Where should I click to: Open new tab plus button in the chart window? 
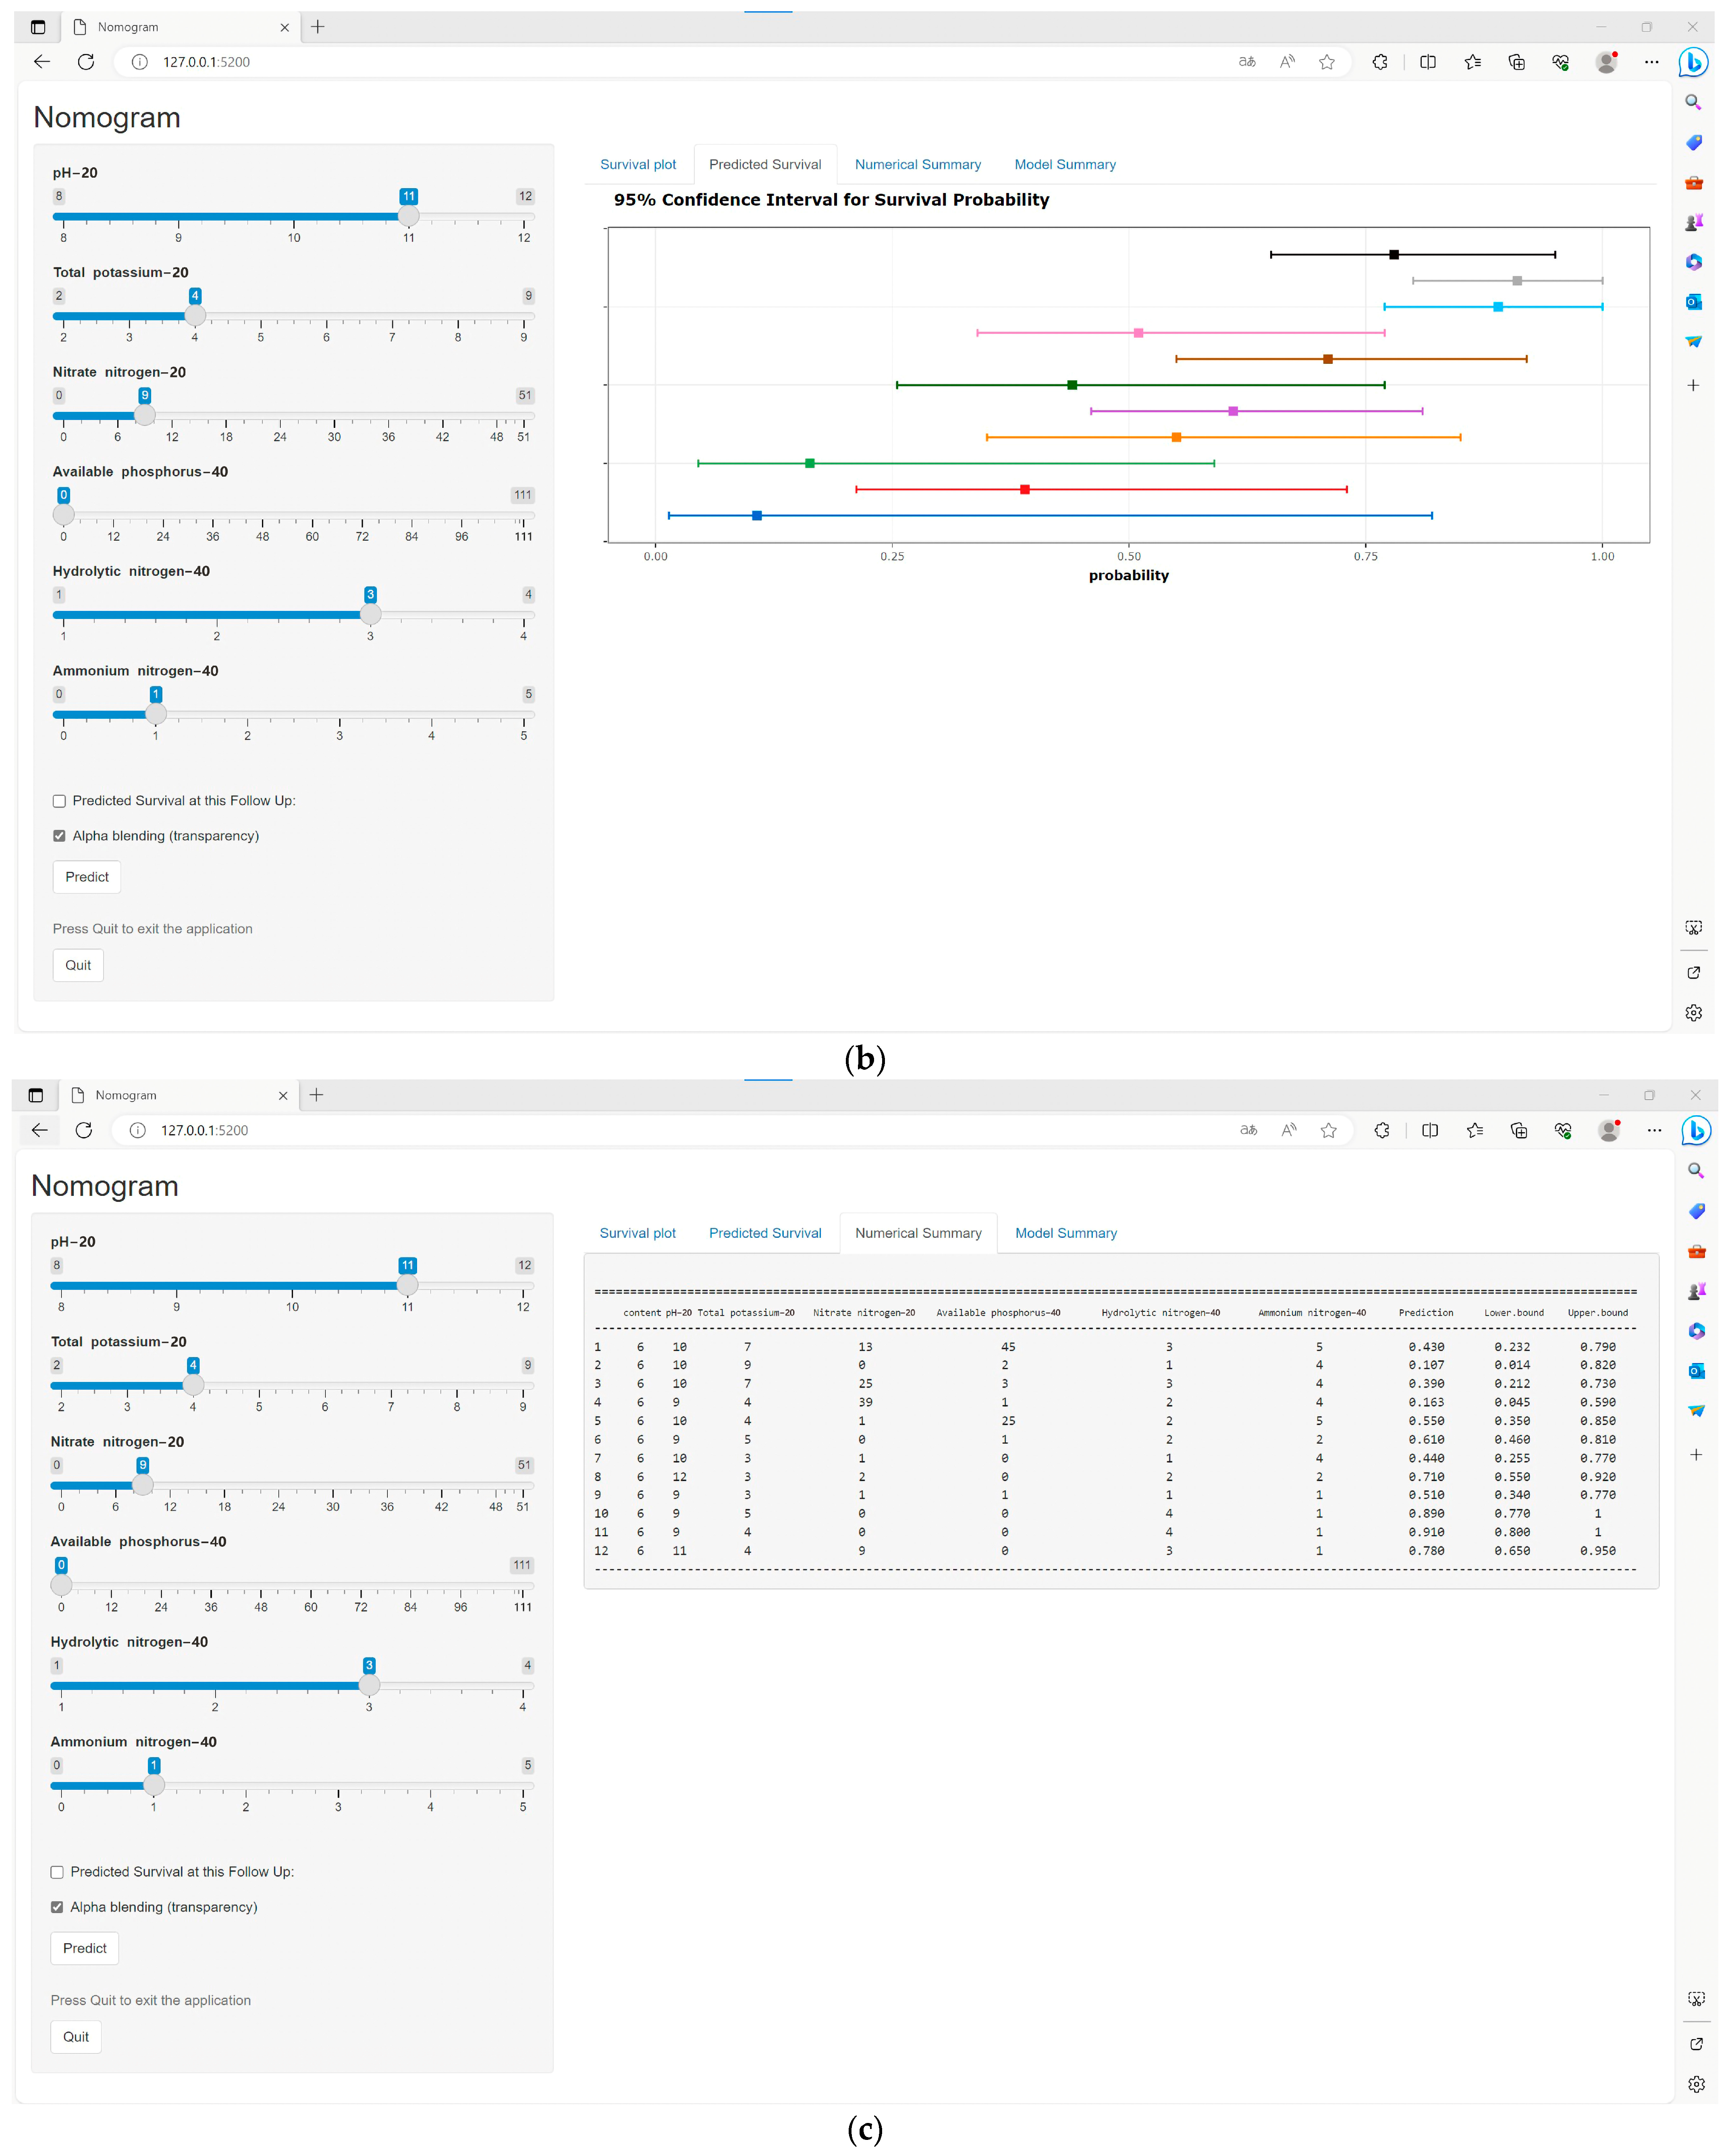click(318, 27)
